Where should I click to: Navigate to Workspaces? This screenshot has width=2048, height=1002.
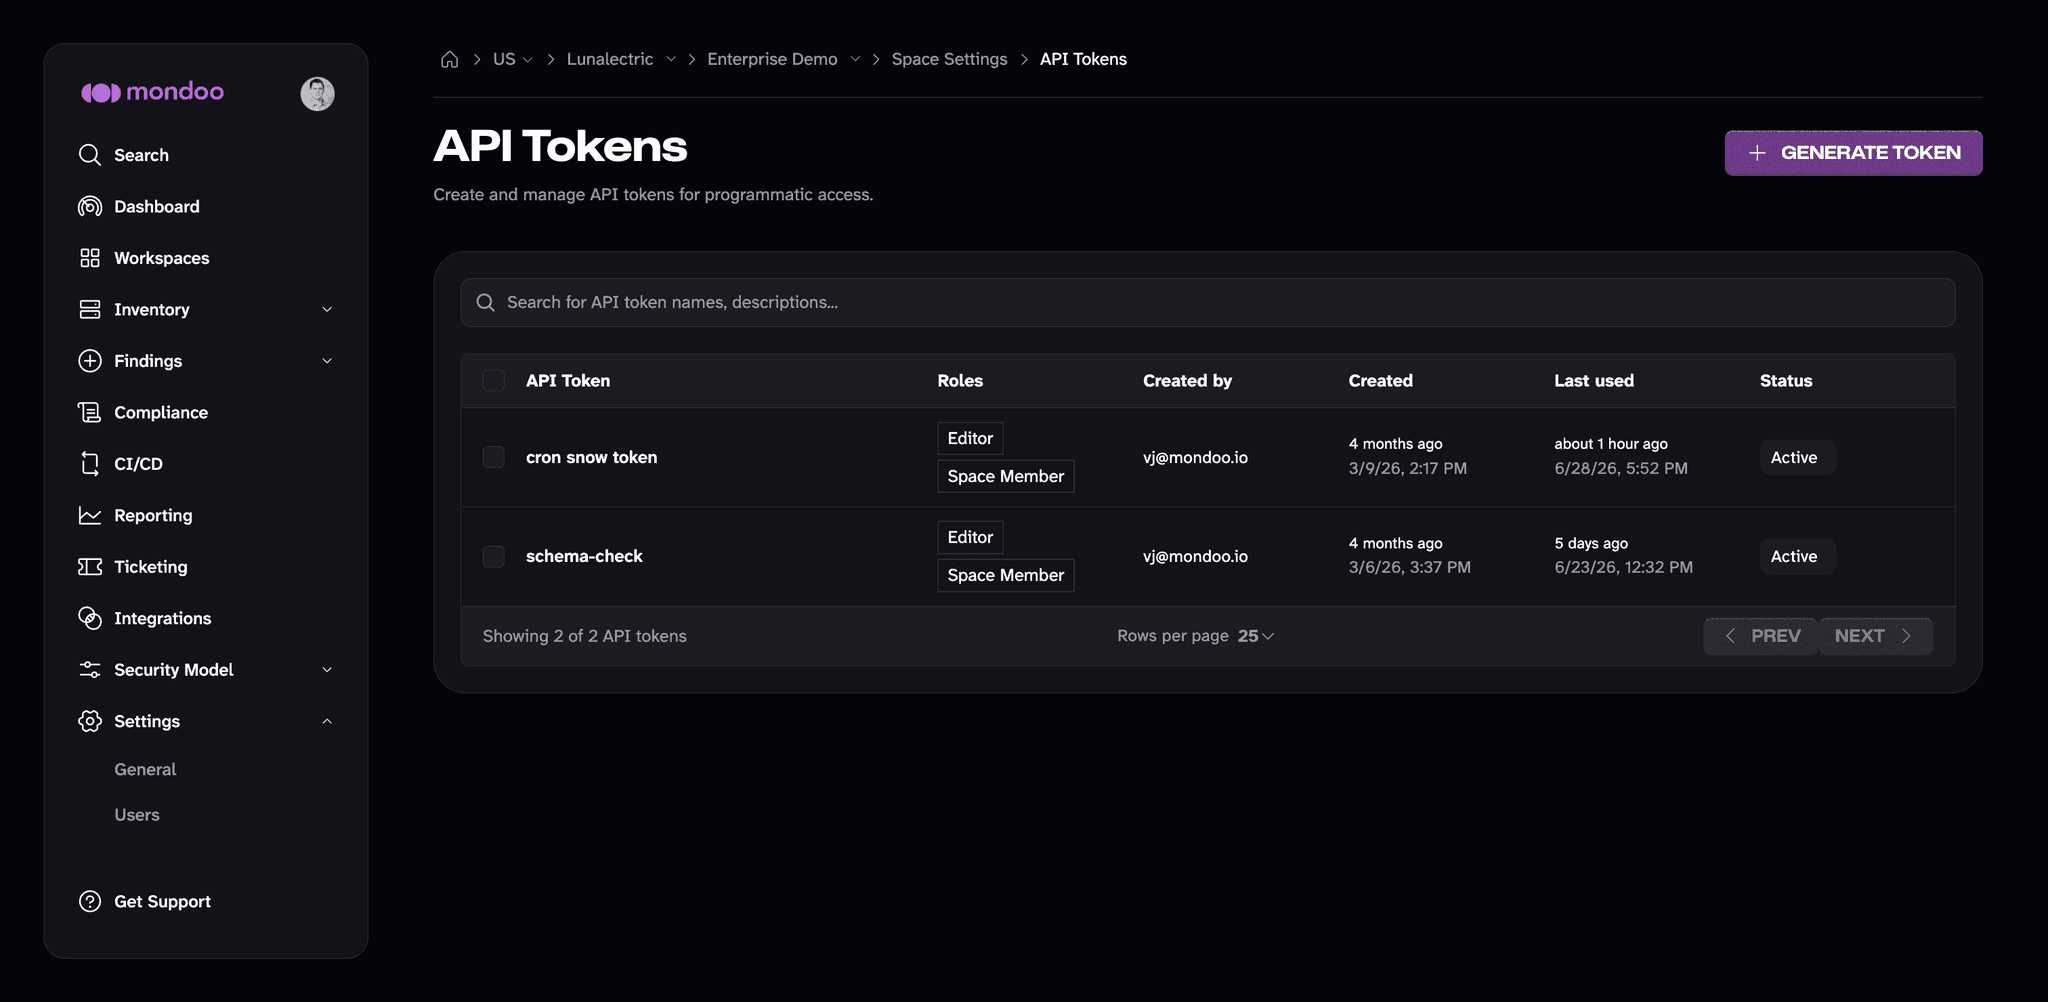(162, 258)
